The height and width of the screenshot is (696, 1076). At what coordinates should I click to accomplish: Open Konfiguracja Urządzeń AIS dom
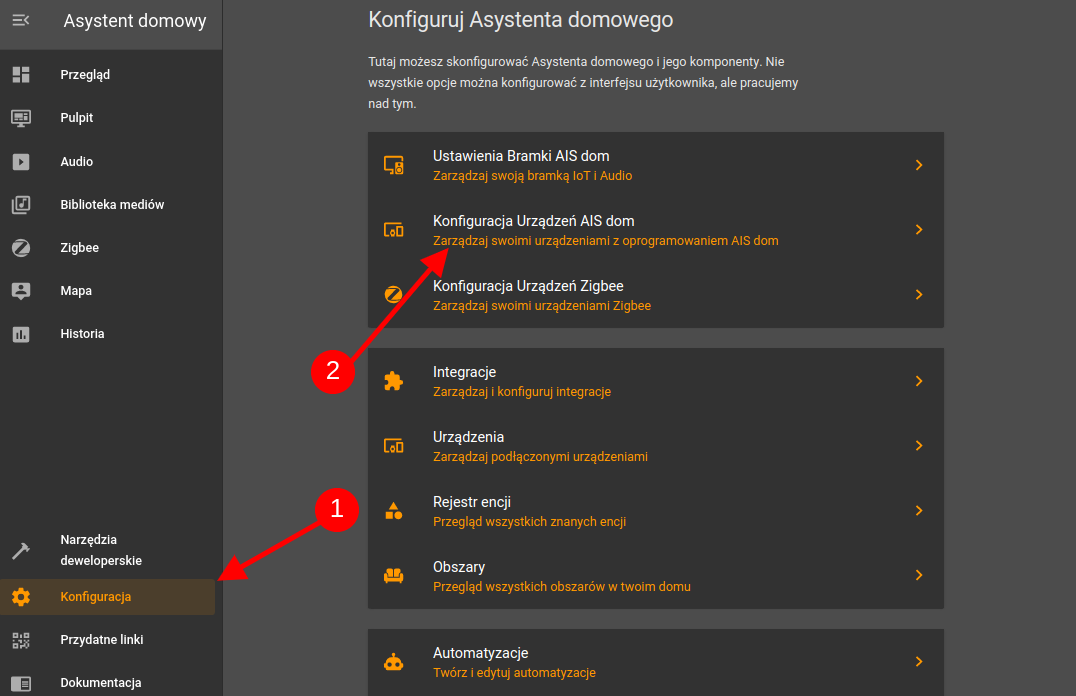pyautogui.click(x=655, y=230)
